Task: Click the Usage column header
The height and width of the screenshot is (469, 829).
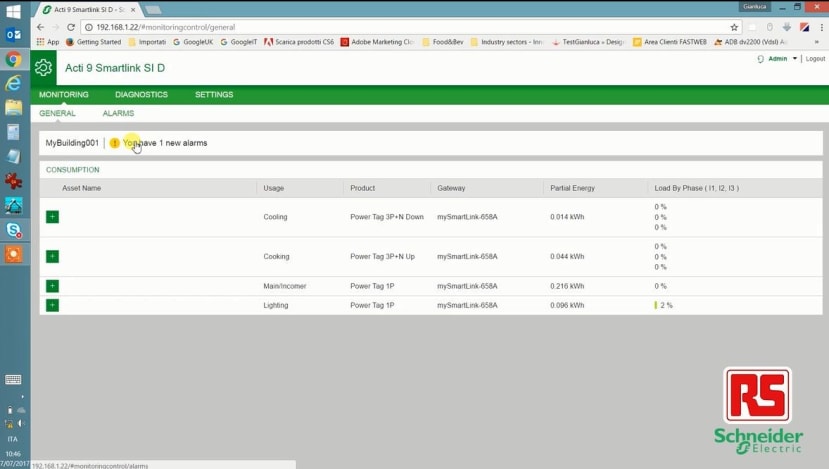Action: tap(274, 188)
